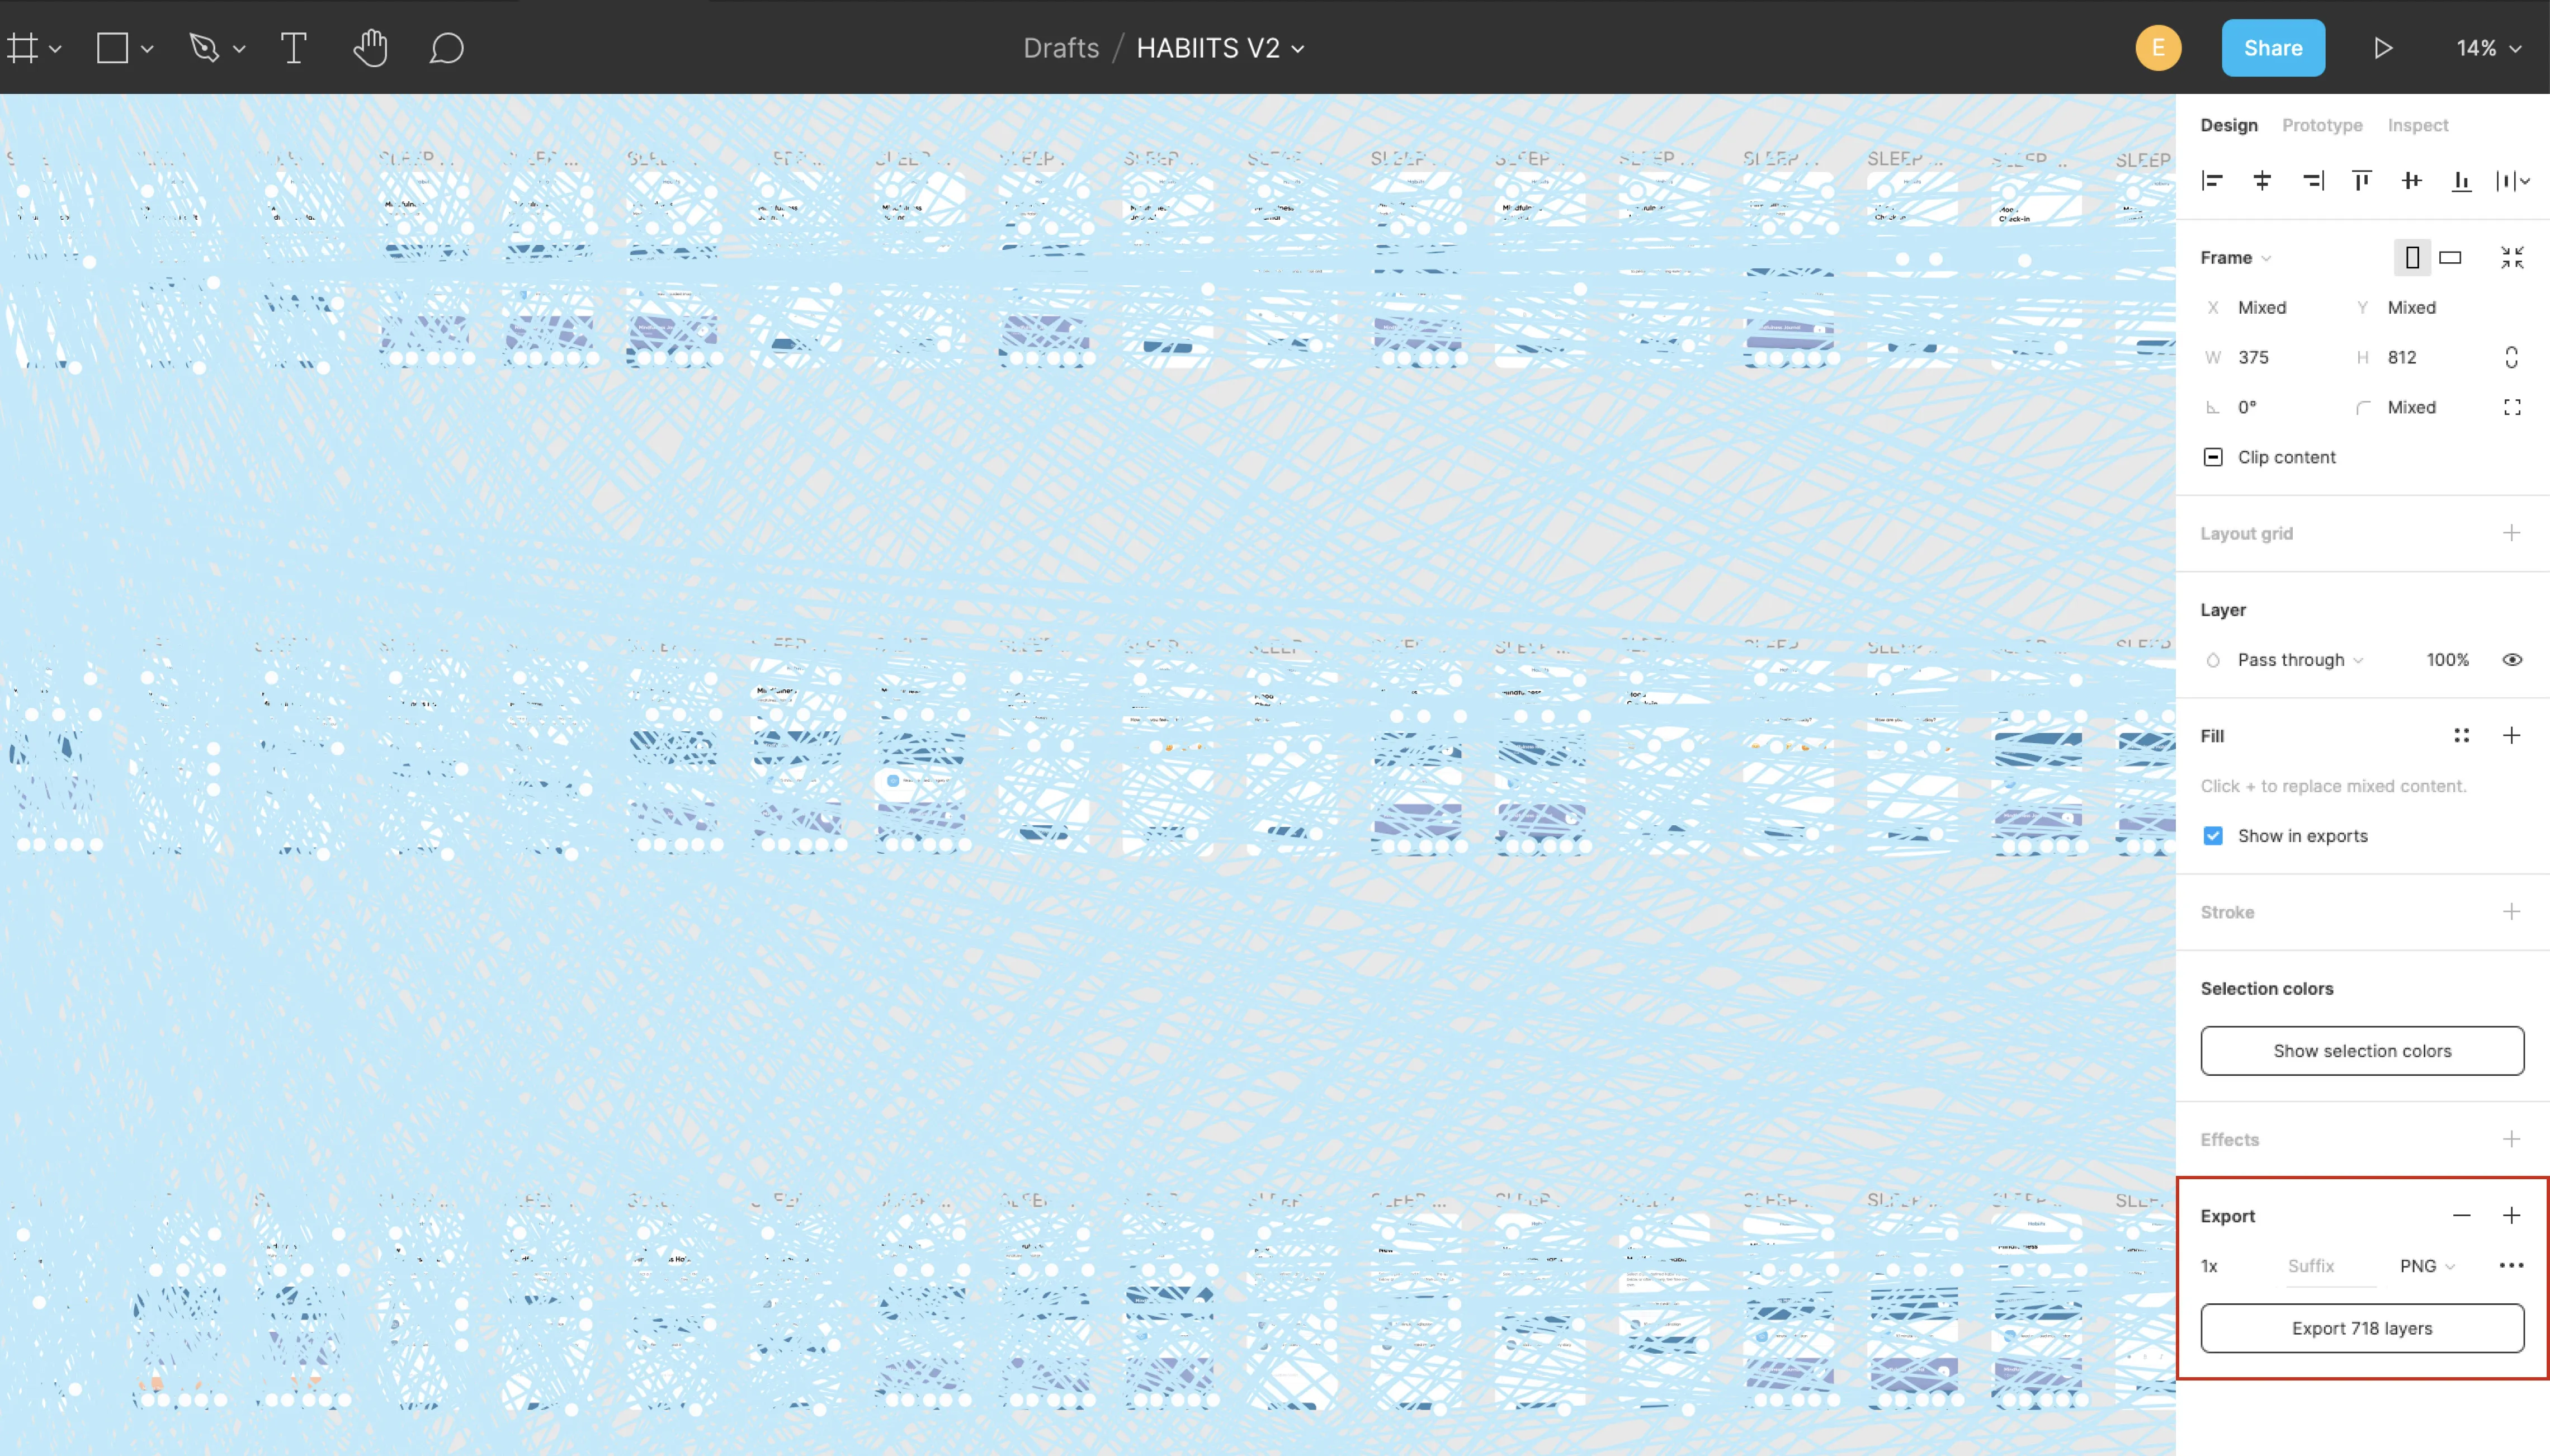The image size is (2550, 1456).
Task: Open Pass through blend mode dropdown
Action: pyautogui.click(x=2299, y=659)
